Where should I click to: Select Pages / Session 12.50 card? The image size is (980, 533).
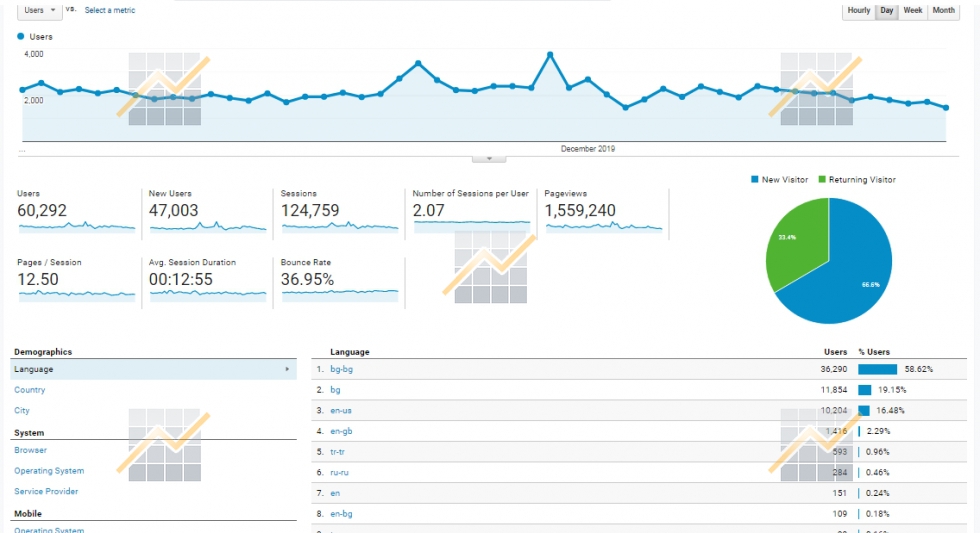pyautogui.click(x=76, y=281)
